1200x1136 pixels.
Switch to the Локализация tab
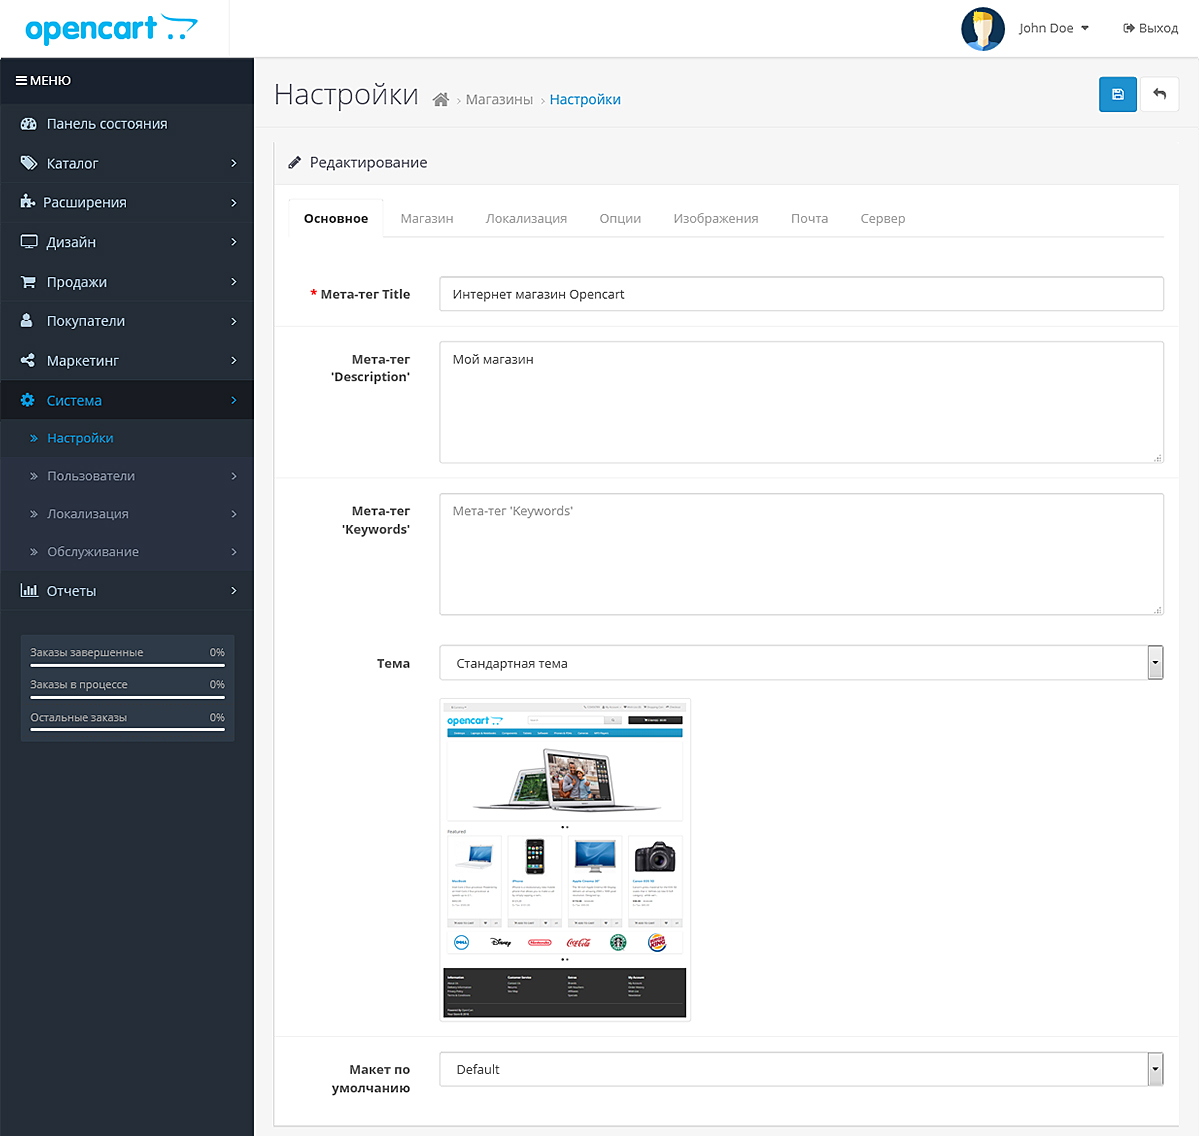(526, 219)
